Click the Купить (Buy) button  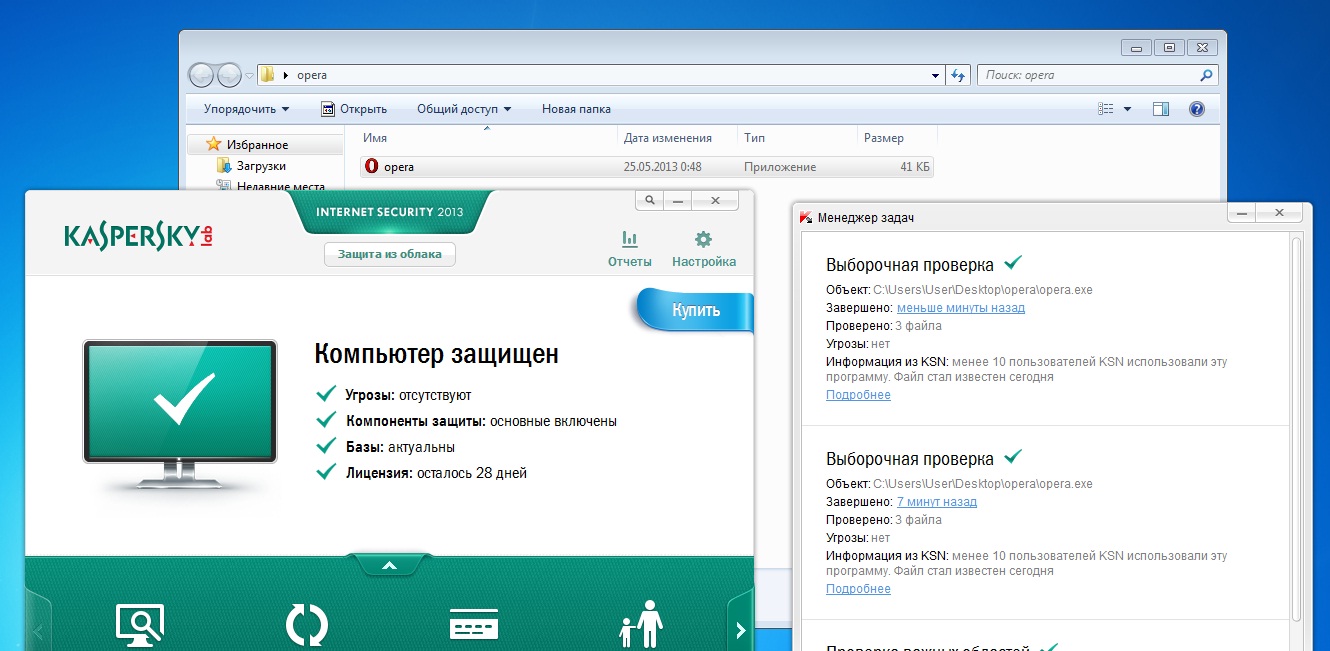click(695, 310)
